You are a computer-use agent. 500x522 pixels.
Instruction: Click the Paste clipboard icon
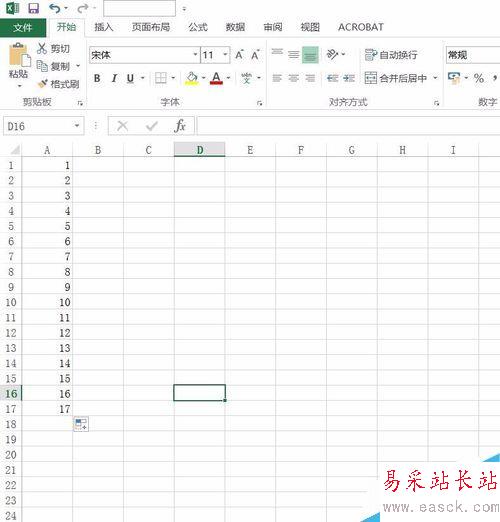[19, 55]
